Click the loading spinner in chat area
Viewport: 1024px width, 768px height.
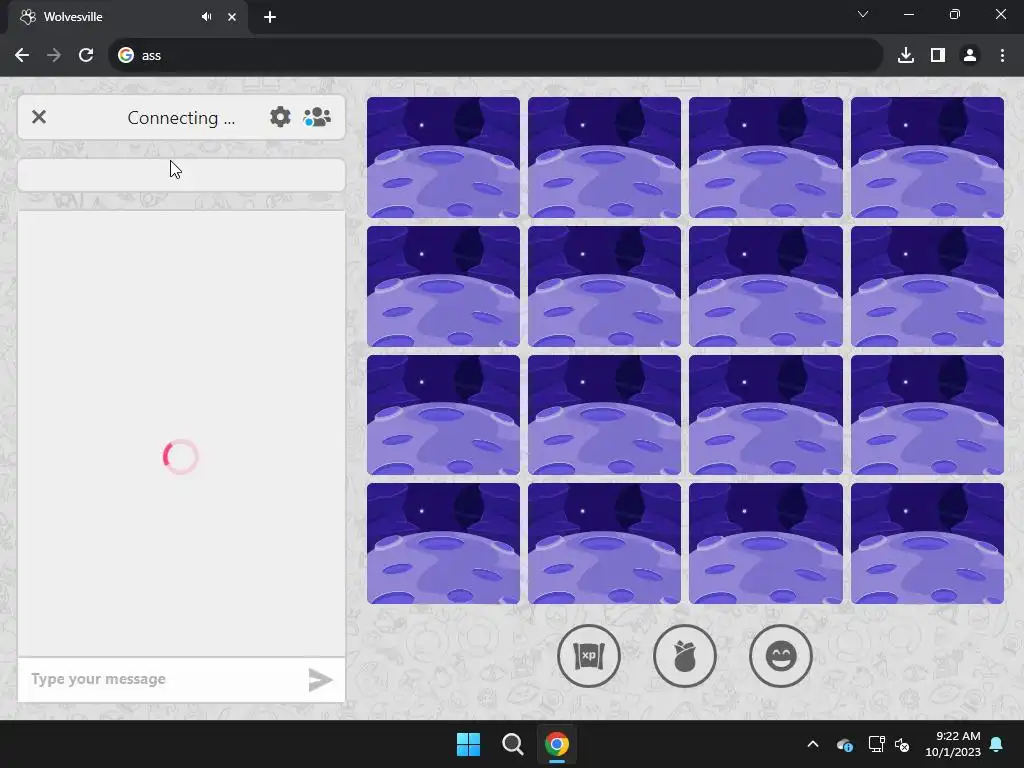point(181,456)
